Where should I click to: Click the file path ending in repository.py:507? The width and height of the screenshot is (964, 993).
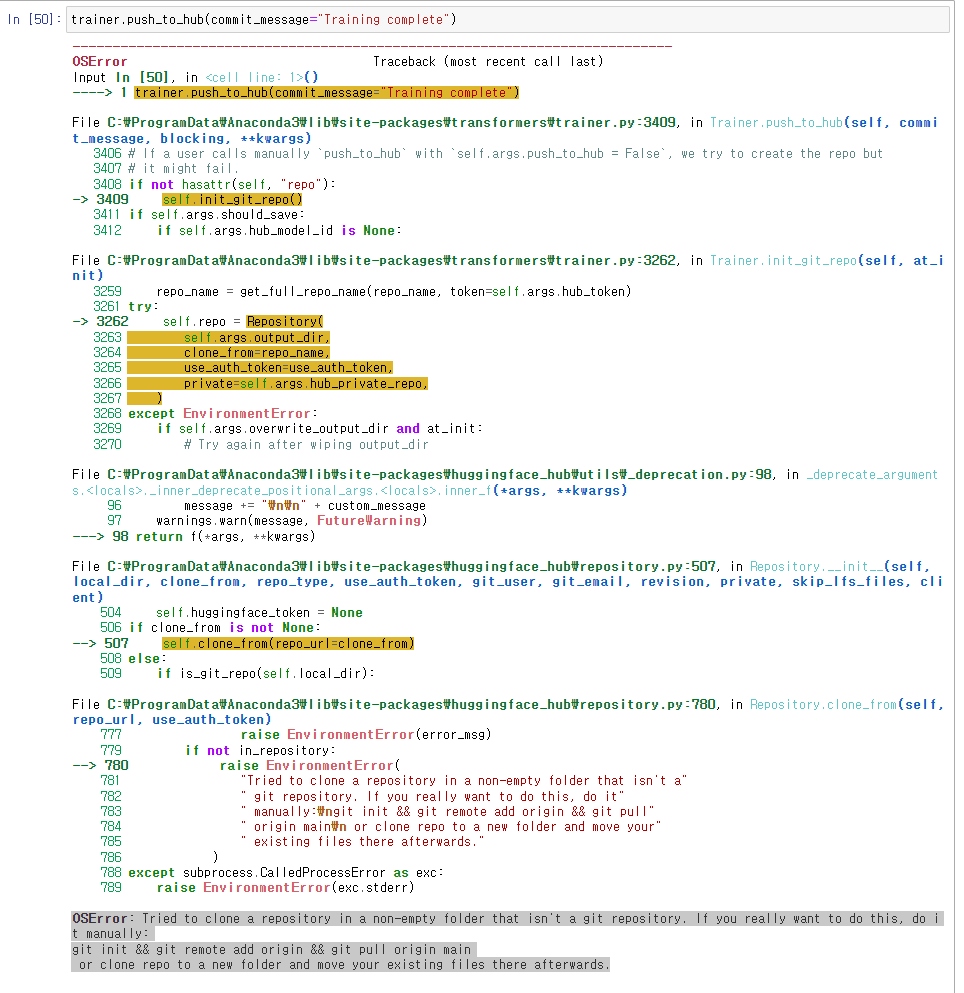tap(411, 566)
